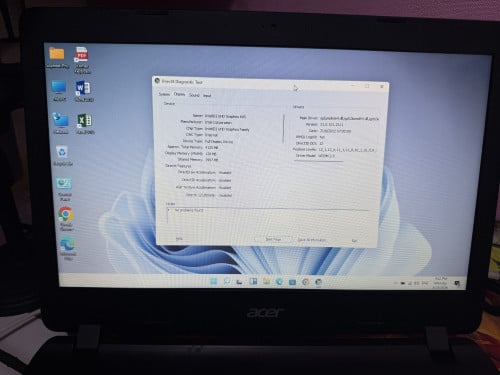Click the Help button
The height and width of the screenshot is (375, 500).
(x=179, y=239)
